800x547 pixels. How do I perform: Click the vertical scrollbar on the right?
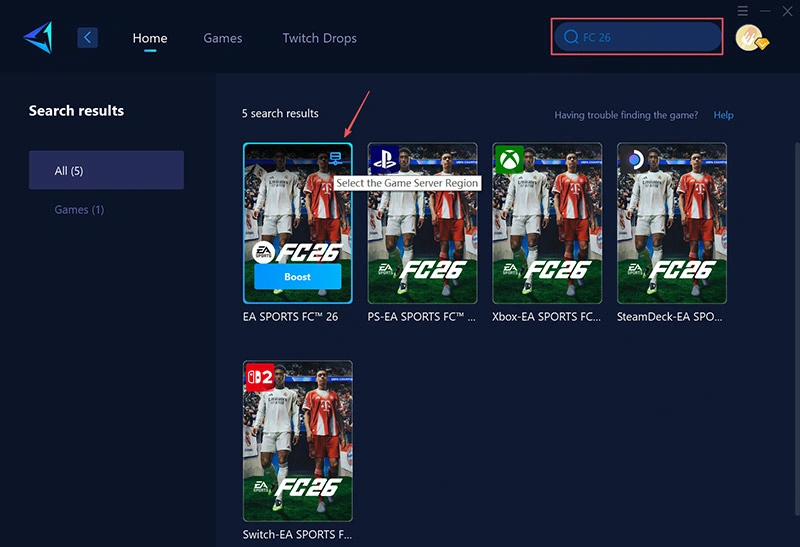coord(797,327)
